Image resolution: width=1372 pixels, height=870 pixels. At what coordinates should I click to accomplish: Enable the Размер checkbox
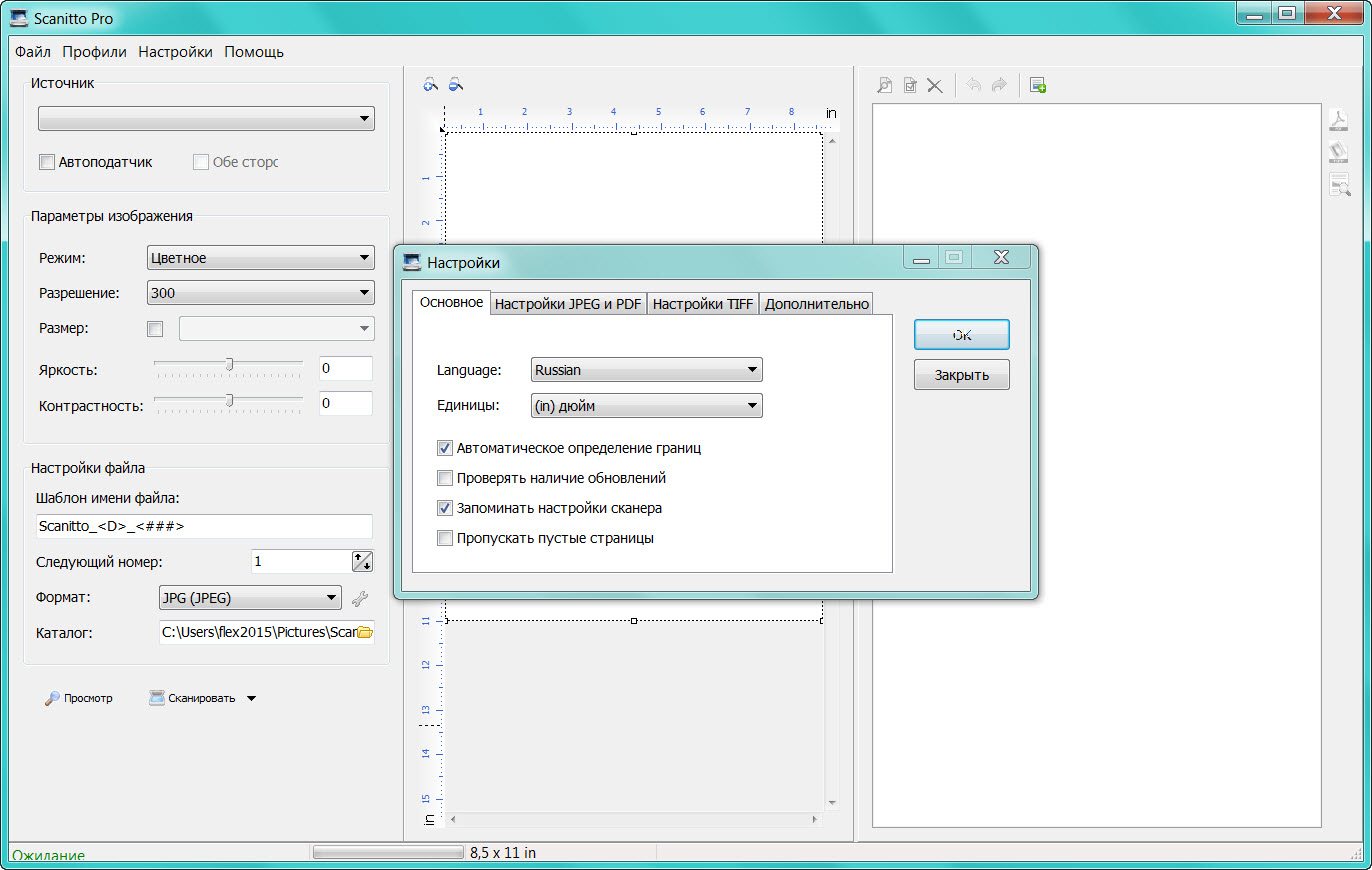click(x=154, y=328)
